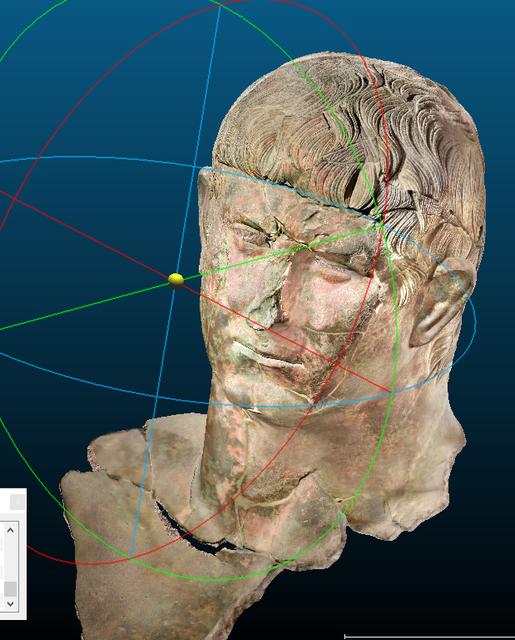The height and width of the screenshot is (640, 515).
Task: Click the scroll down arrow in panel
Action: coord(11,603)
